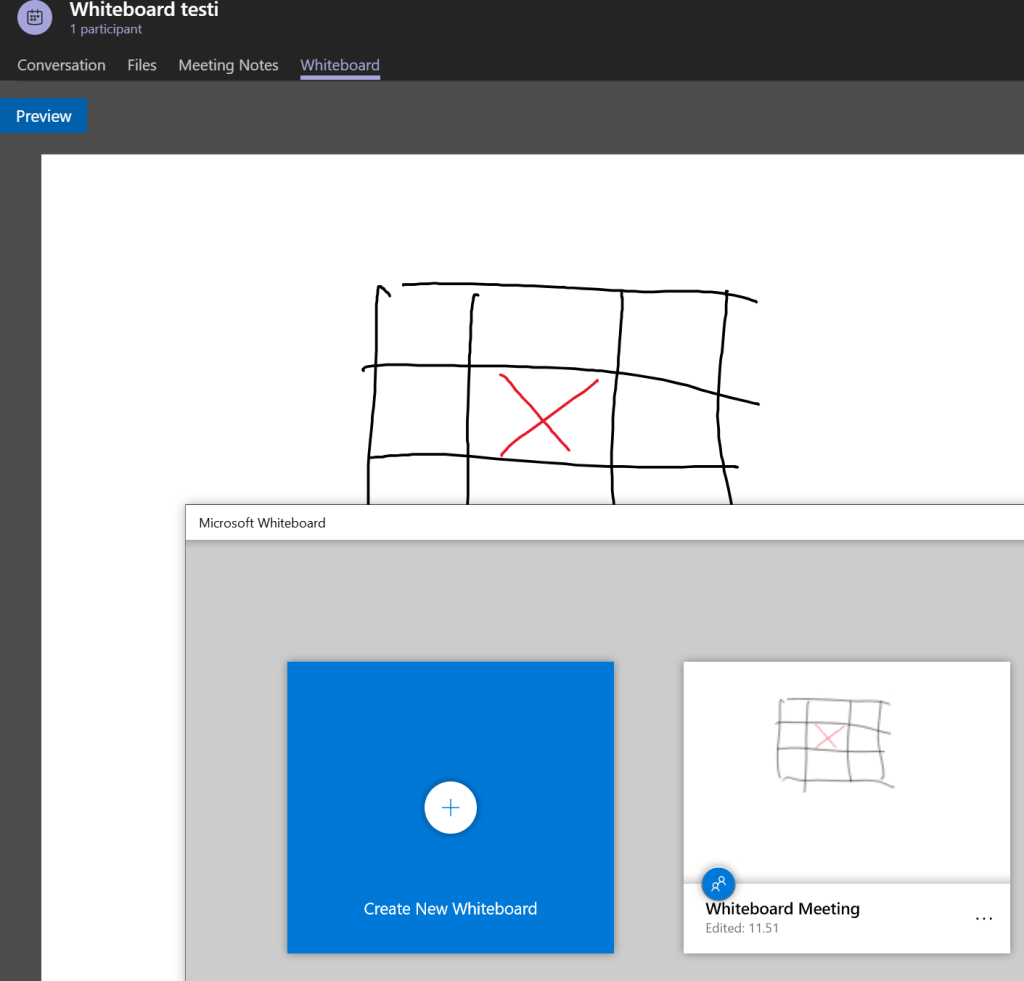Click the plus icon to create a whiteboard
The width and height of the screenshot is (1024, 981).
(x=450, y=808)
